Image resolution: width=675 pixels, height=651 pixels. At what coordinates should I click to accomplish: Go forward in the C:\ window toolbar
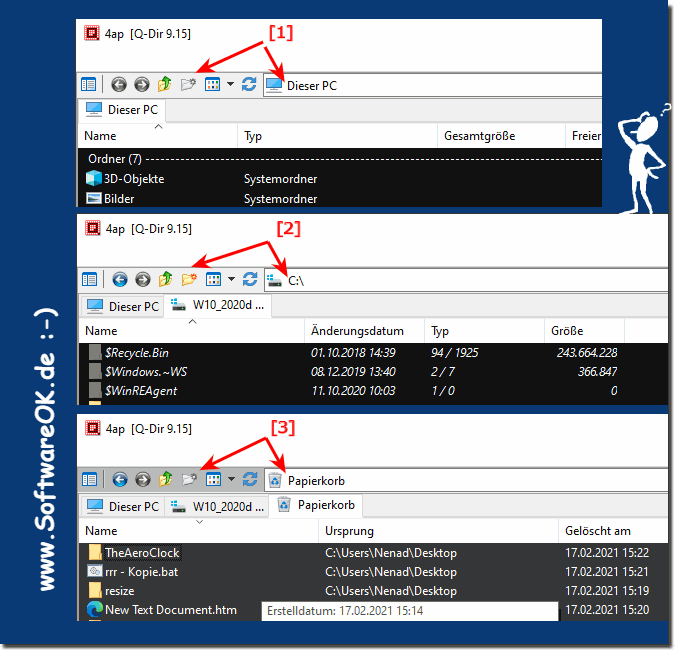[143, 280]
